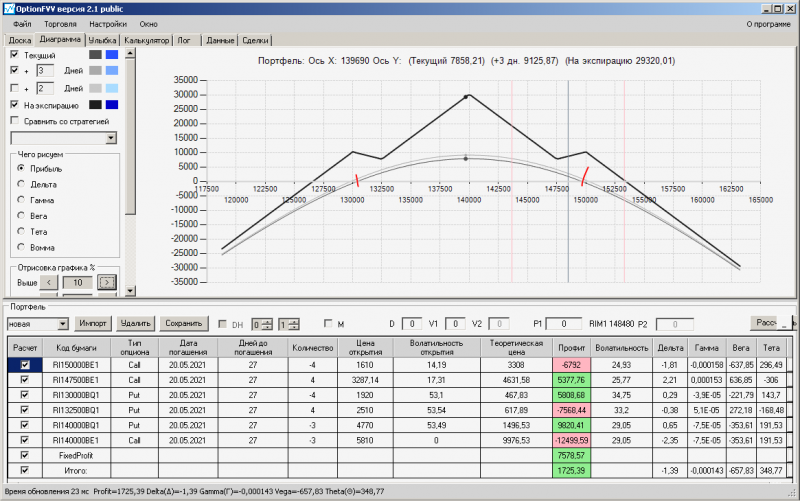Toggle the Текущий chart line checkbox
This screenshot has height=501, width=800.
coord(14,54)
